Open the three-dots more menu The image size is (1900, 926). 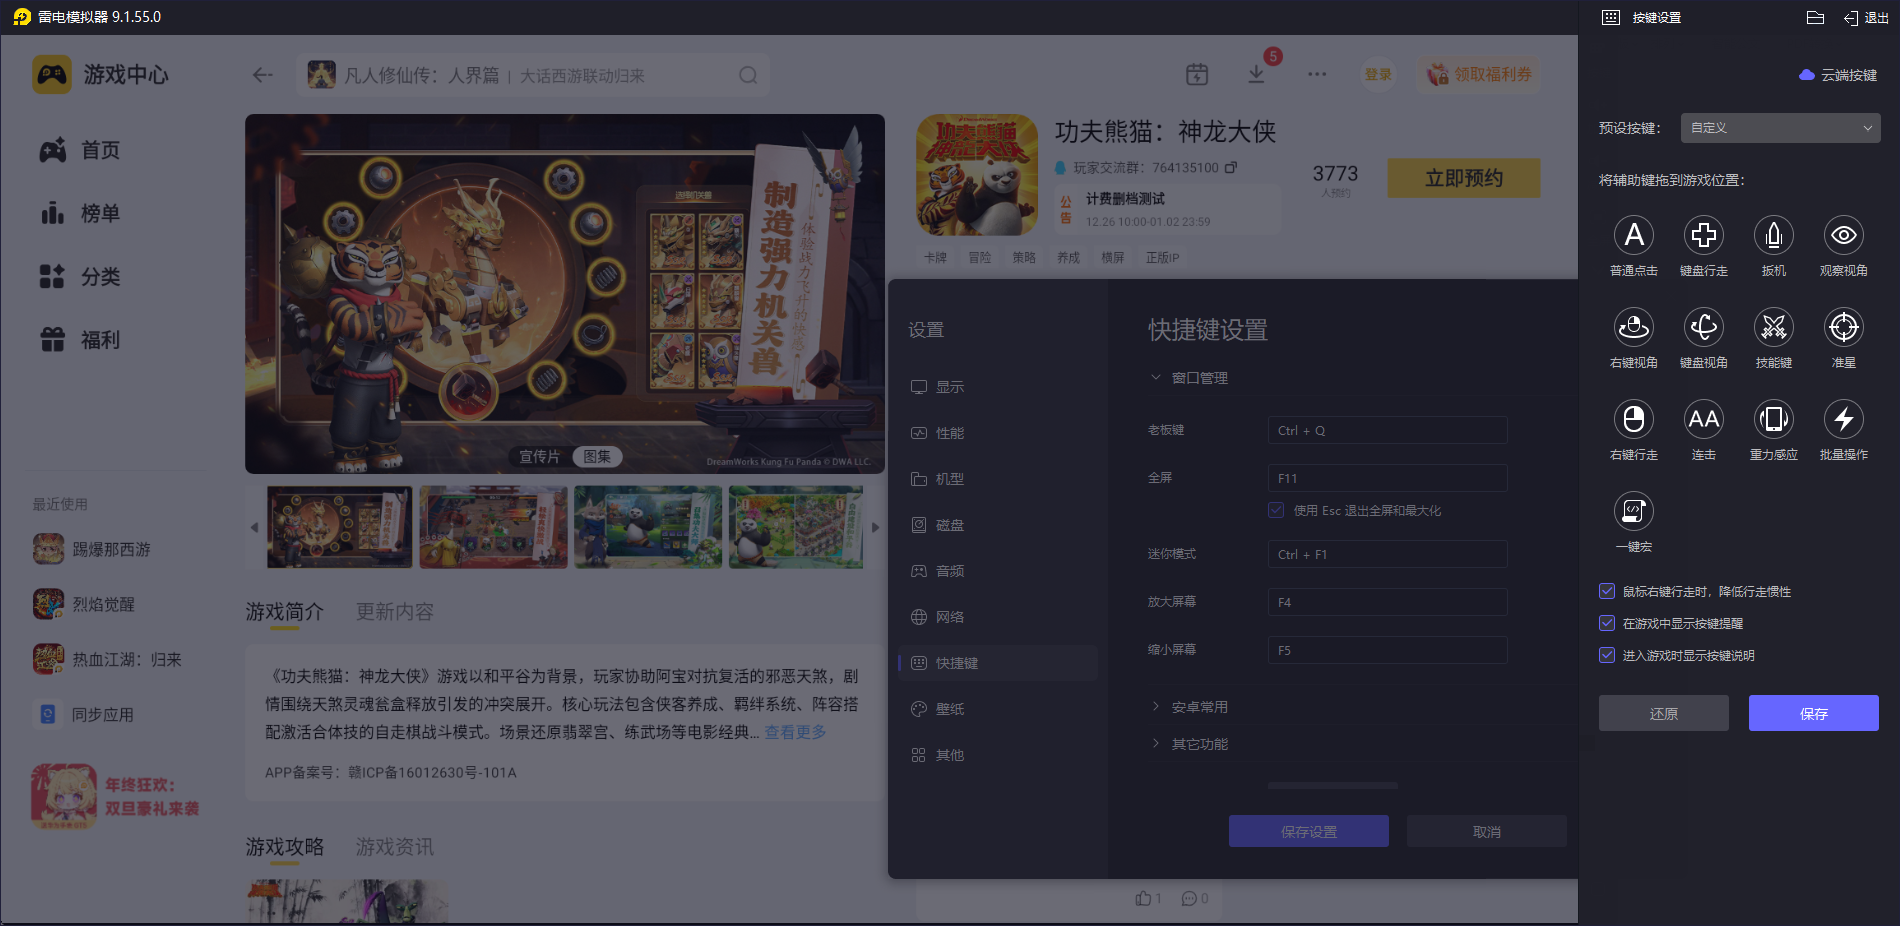1317,74
